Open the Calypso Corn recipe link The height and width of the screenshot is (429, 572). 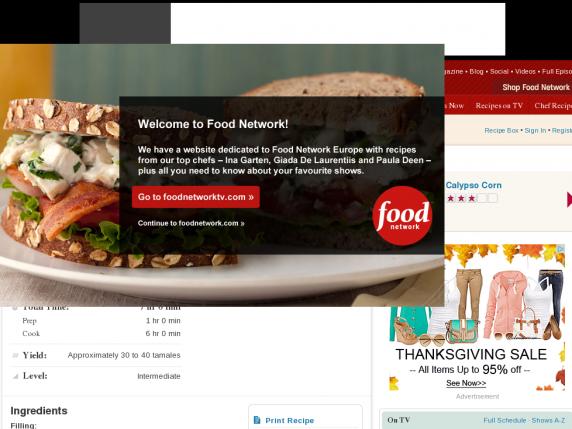coord(474,185)
